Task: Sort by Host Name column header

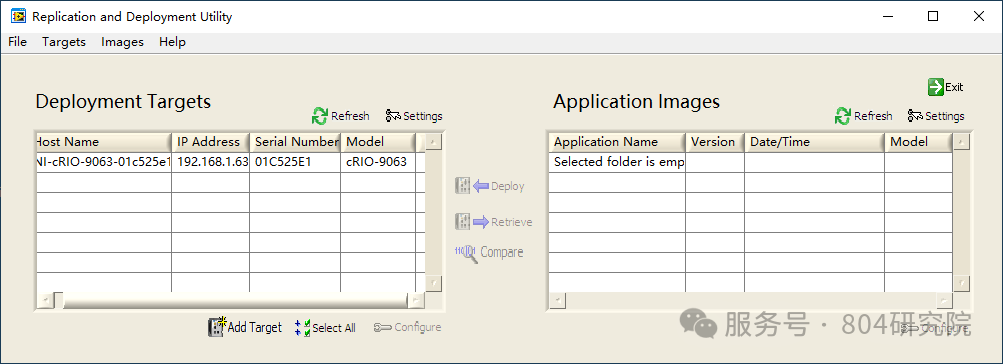Action: (x=103, y=142)
